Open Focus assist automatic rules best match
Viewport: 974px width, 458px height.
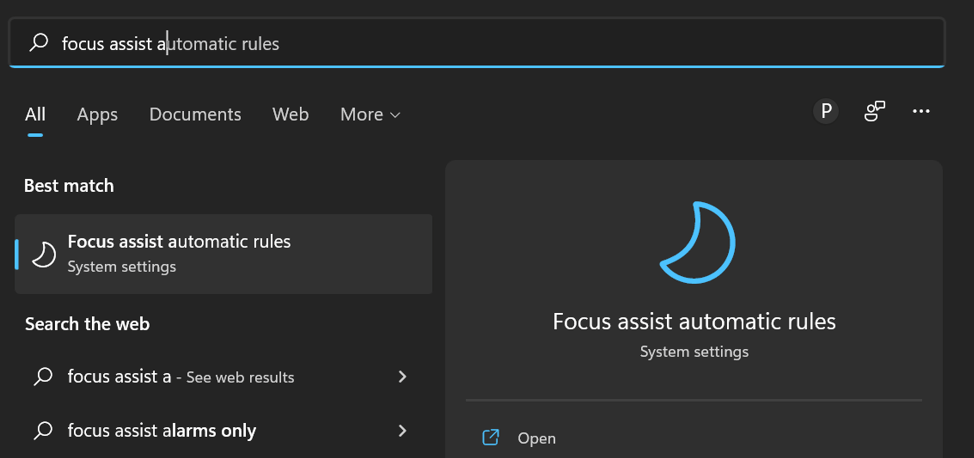point(224,254)
